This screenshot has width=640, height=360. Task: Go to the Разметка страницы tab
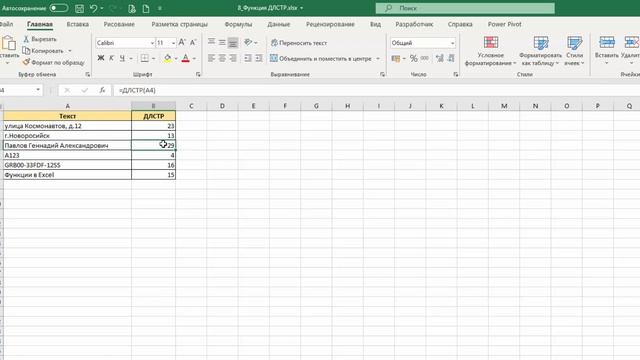180,24
